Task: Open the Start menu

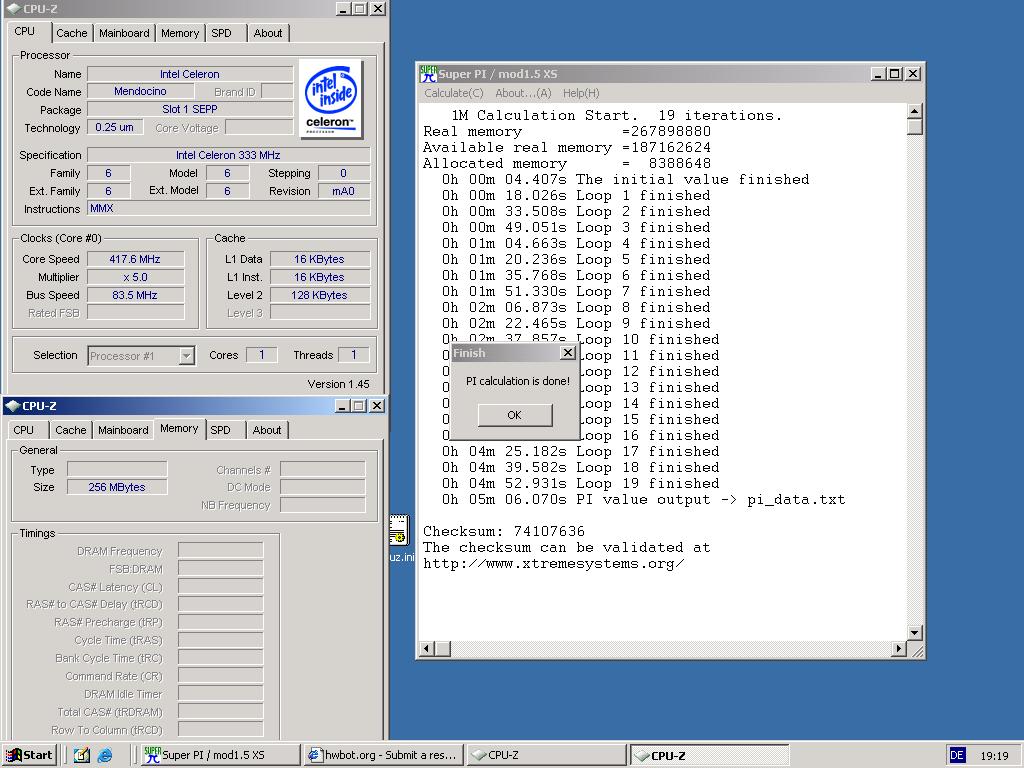Action: coord(29,755)
